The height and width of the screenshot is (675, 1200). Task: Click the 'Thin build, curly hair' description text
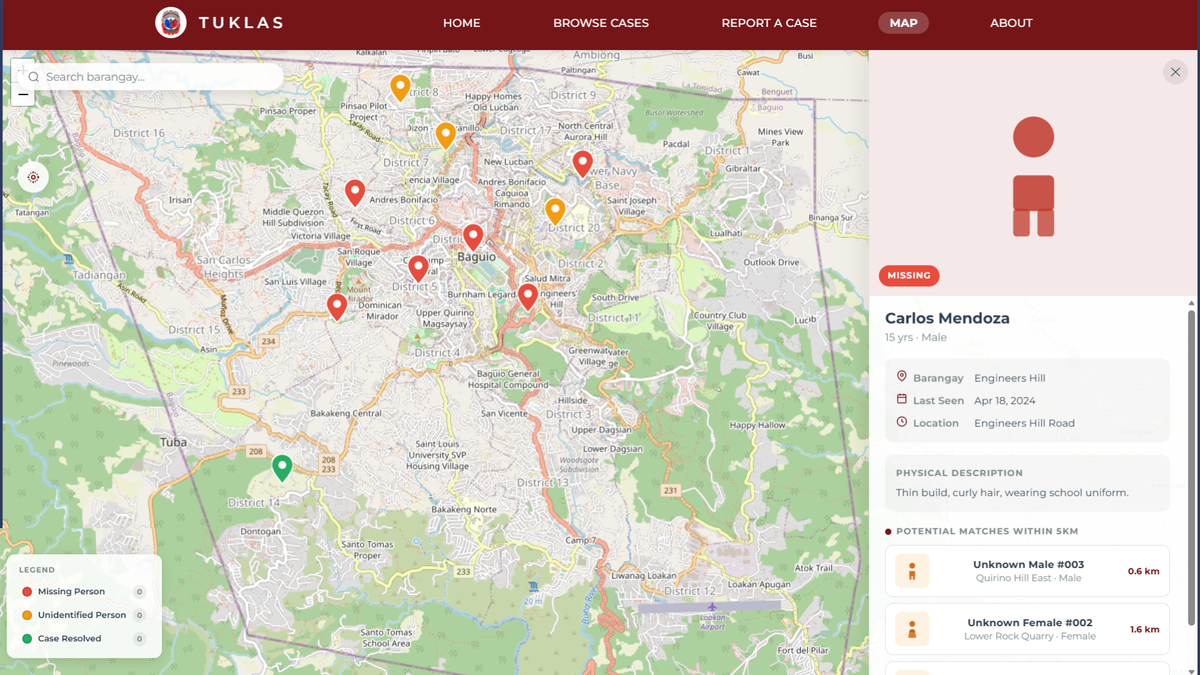coord(1012,492)
